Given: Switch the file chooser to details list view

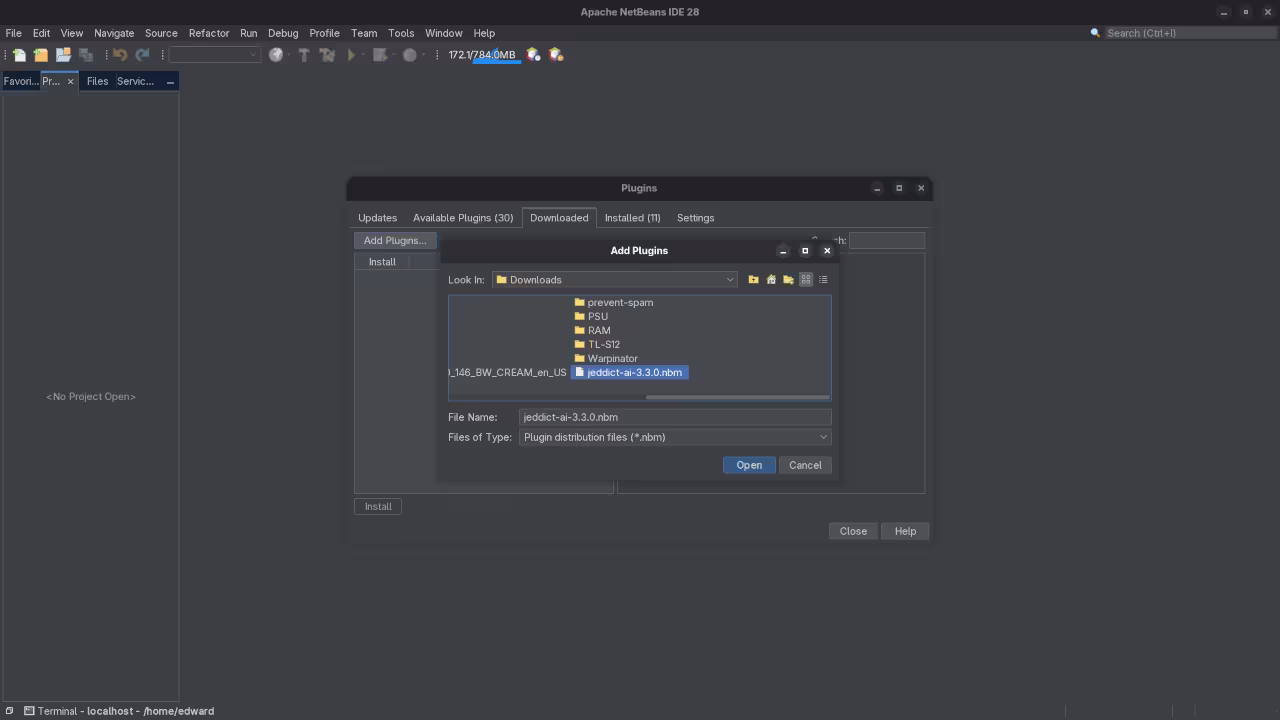Looking at the screenshot, I should pyautogui.click(x=823, y=279).
